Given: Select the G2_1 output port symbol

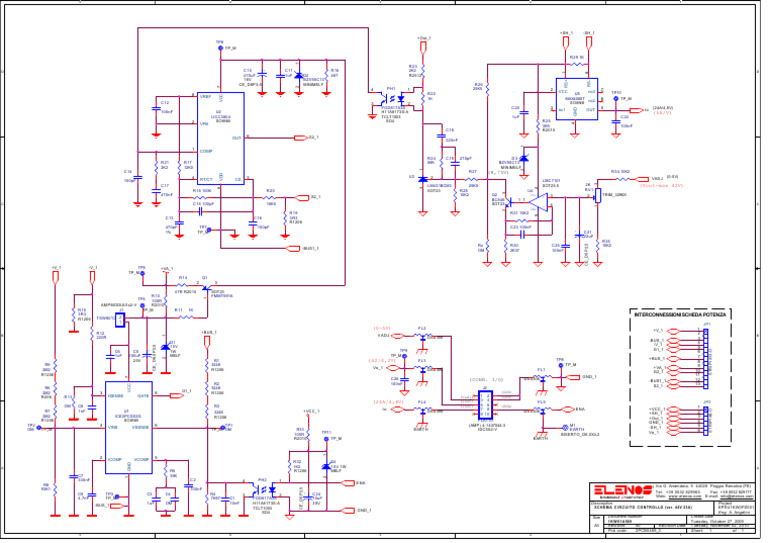Looking at the screenshot, I should [x=300, y=138].
